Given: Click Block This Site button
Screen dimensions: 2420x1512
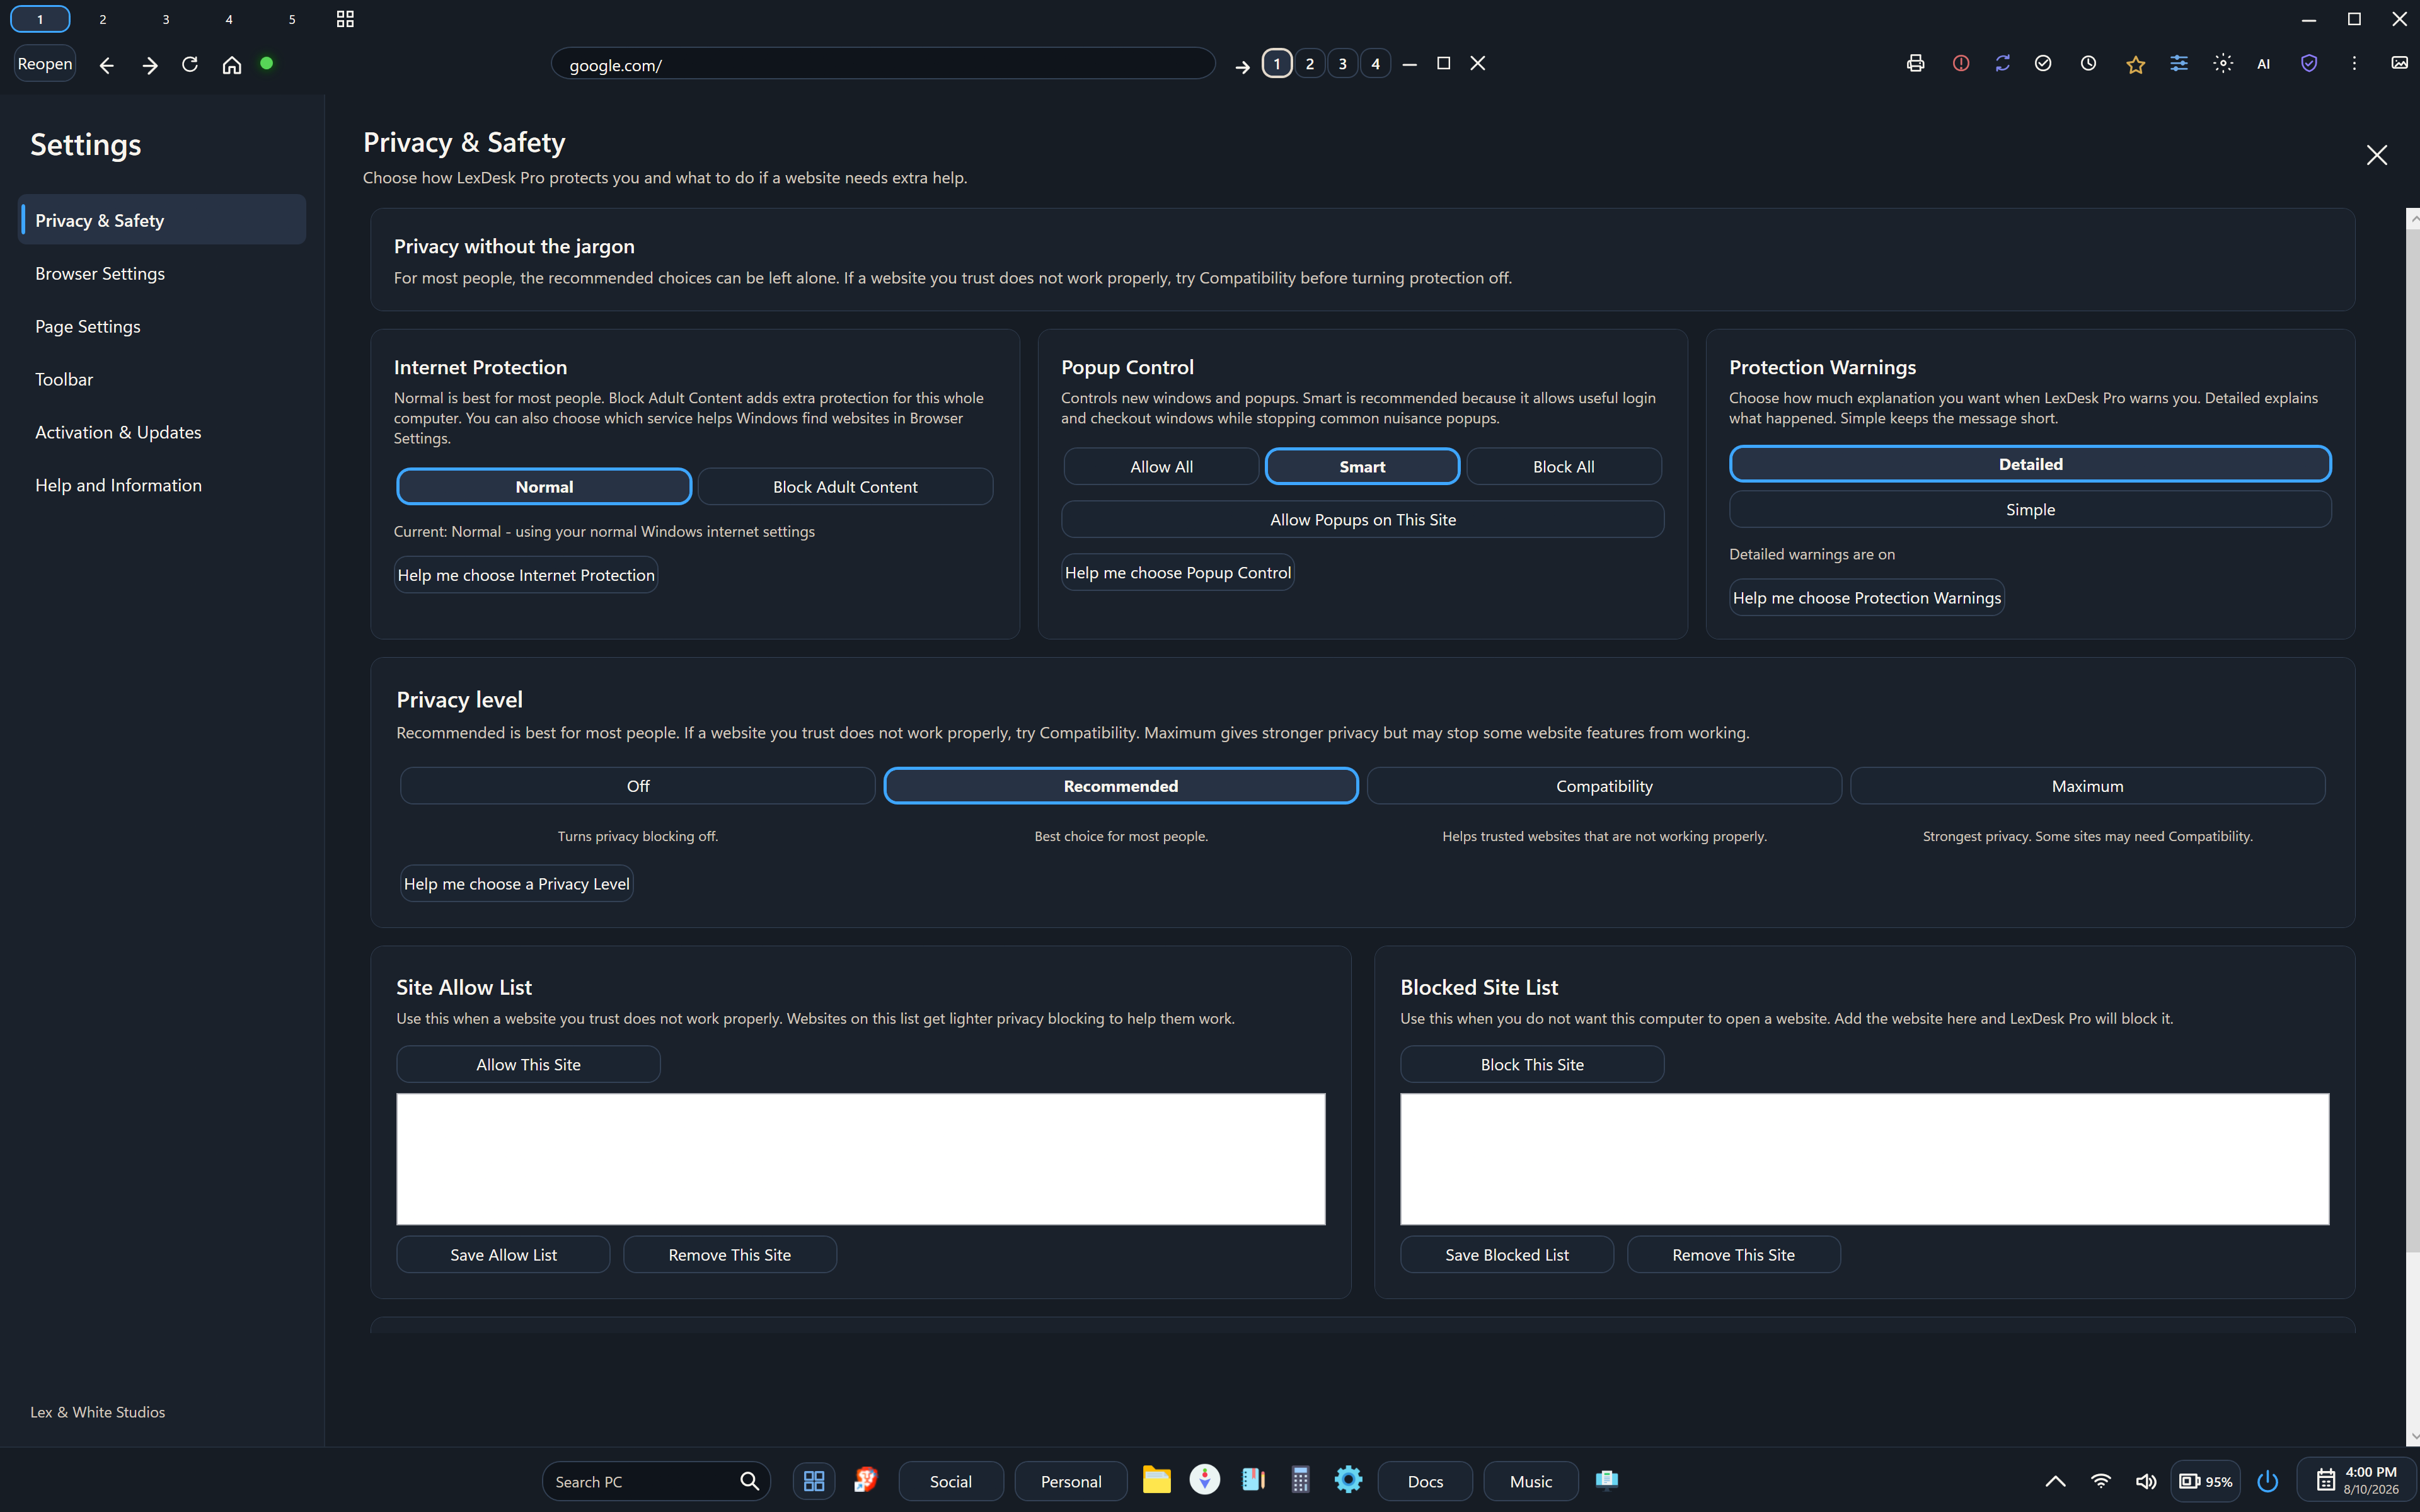Looking at the screenshot, I should point(1532,1064).
